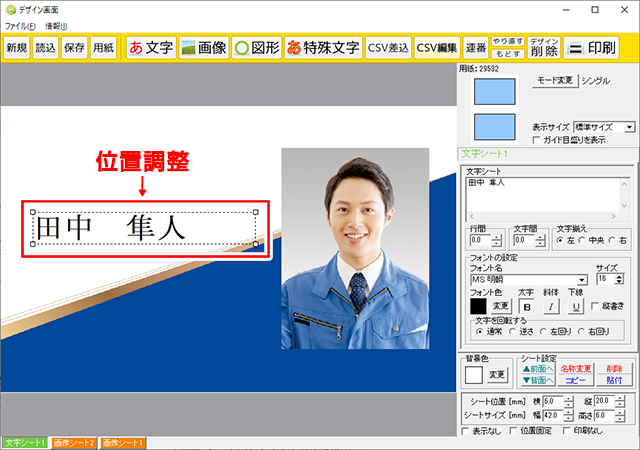The height and width of the screenshot is (450, 640).
Task: Toggle bold (B) font style
Action: (x=527, y=305)
